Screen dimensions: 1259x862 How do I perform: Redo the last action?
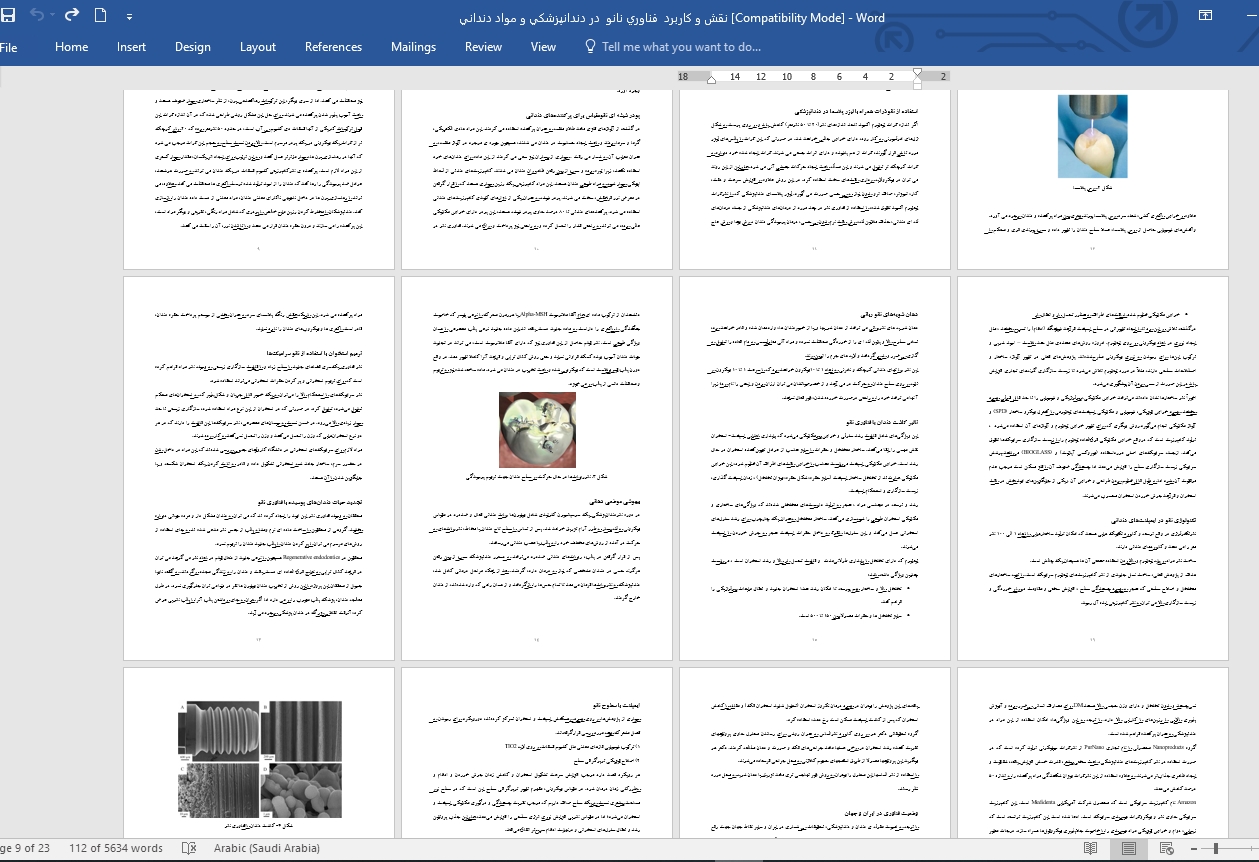72,15
